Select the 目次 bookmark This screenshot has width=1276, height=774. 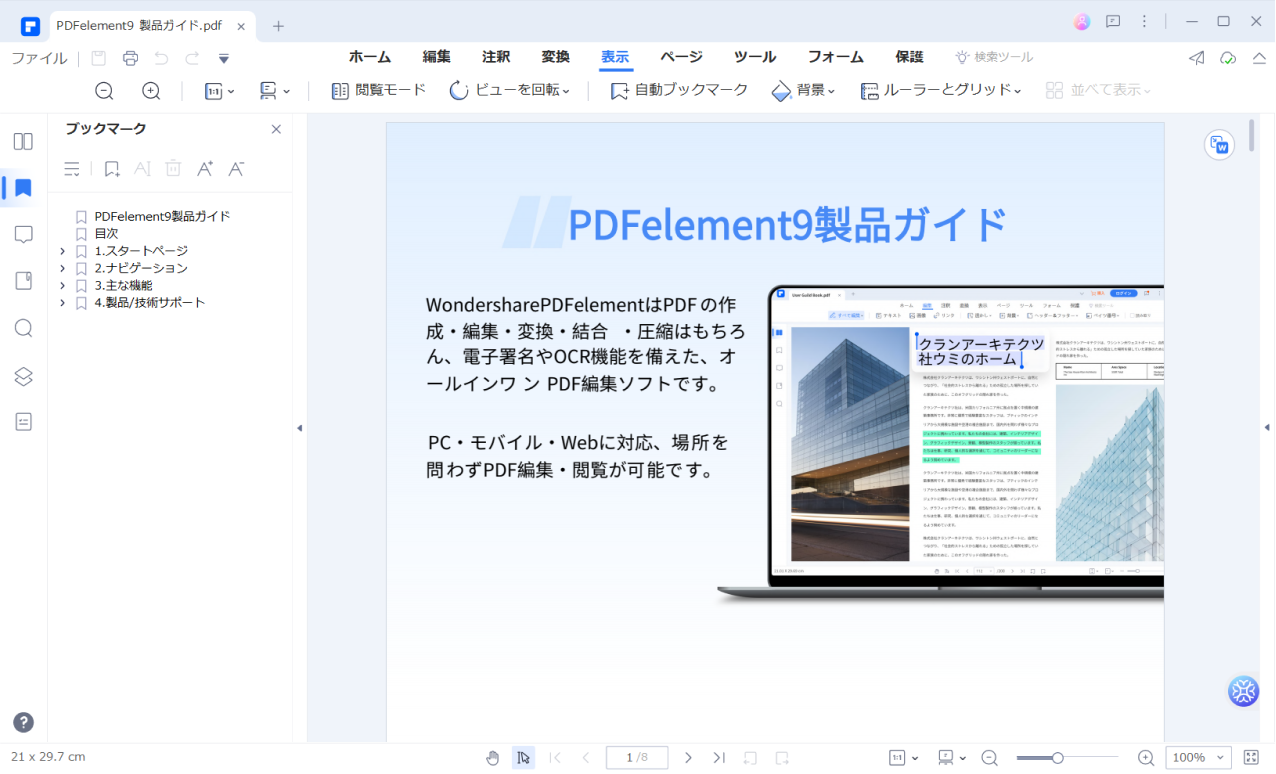click(106, 233)
